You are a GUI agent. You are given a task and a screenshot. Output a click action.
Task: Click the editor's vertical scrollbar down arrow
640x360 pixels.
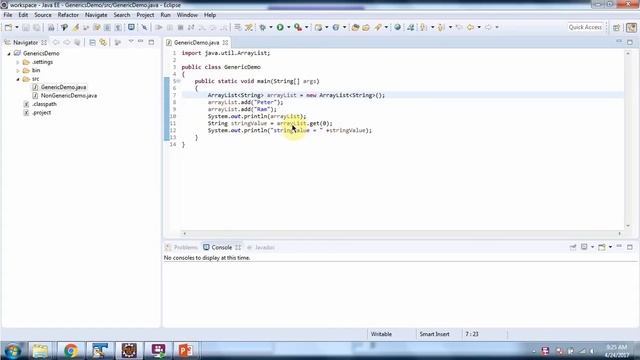click(628, 226)
